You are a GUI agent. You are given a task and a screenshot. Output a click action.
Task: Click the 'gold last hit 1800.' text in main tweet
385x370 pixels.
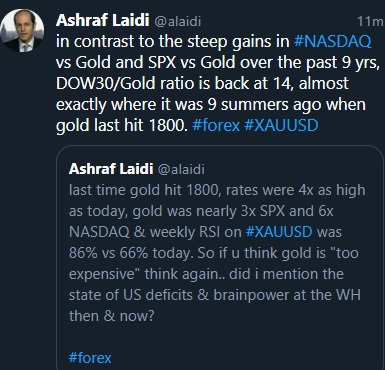coord(122,125)
